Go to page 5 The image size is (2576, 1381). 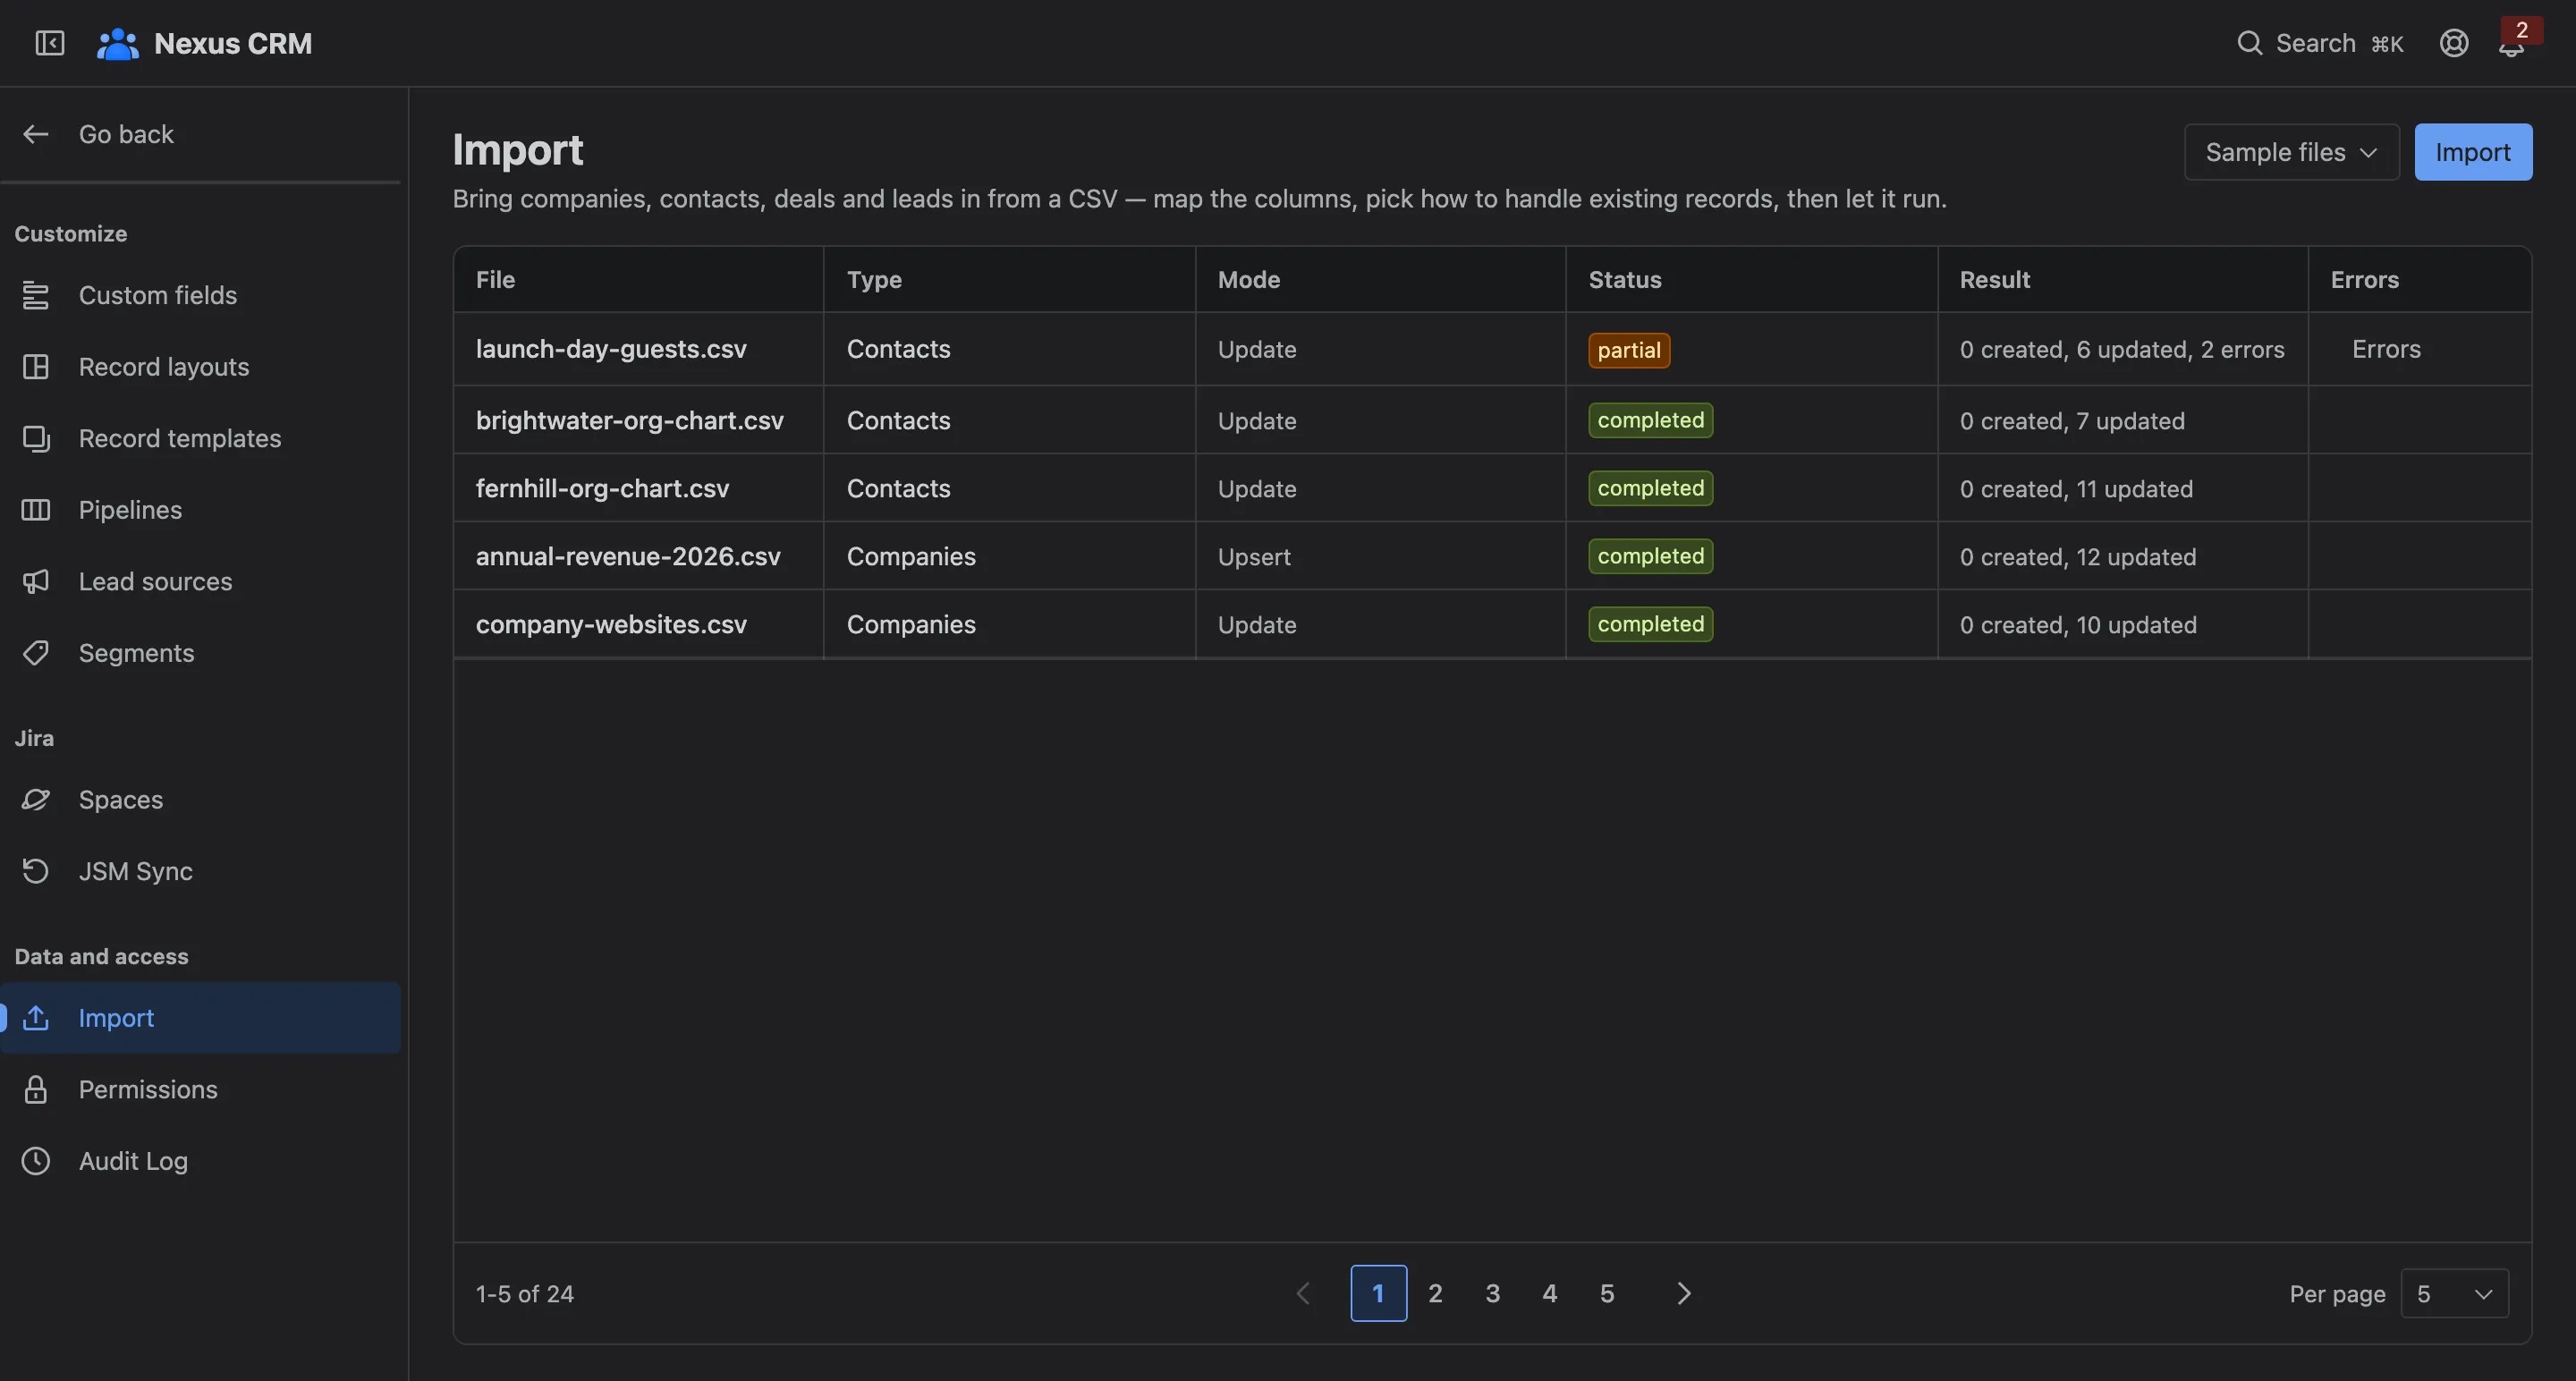click(x=1606, y=1293)
